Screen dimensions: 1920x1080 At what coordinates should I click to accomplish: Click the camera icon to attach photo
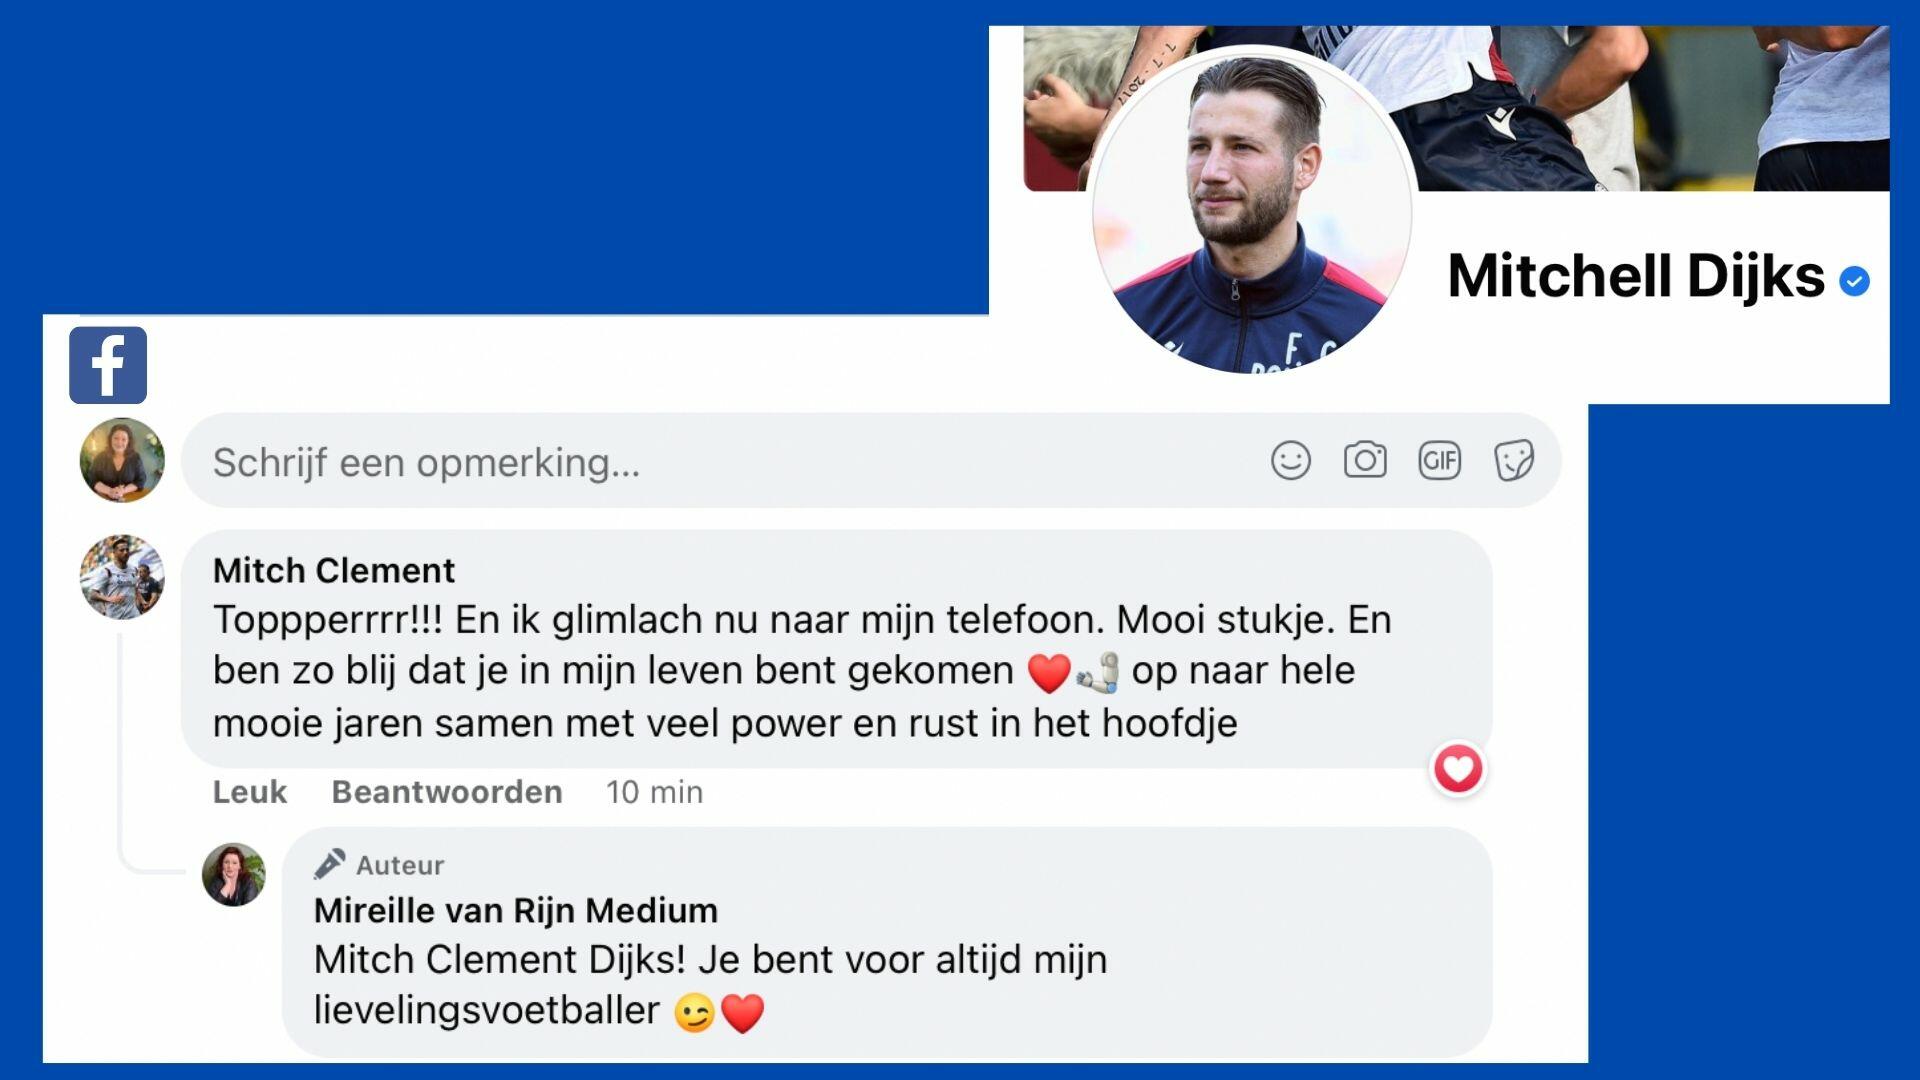click(x=1365, y=461)
